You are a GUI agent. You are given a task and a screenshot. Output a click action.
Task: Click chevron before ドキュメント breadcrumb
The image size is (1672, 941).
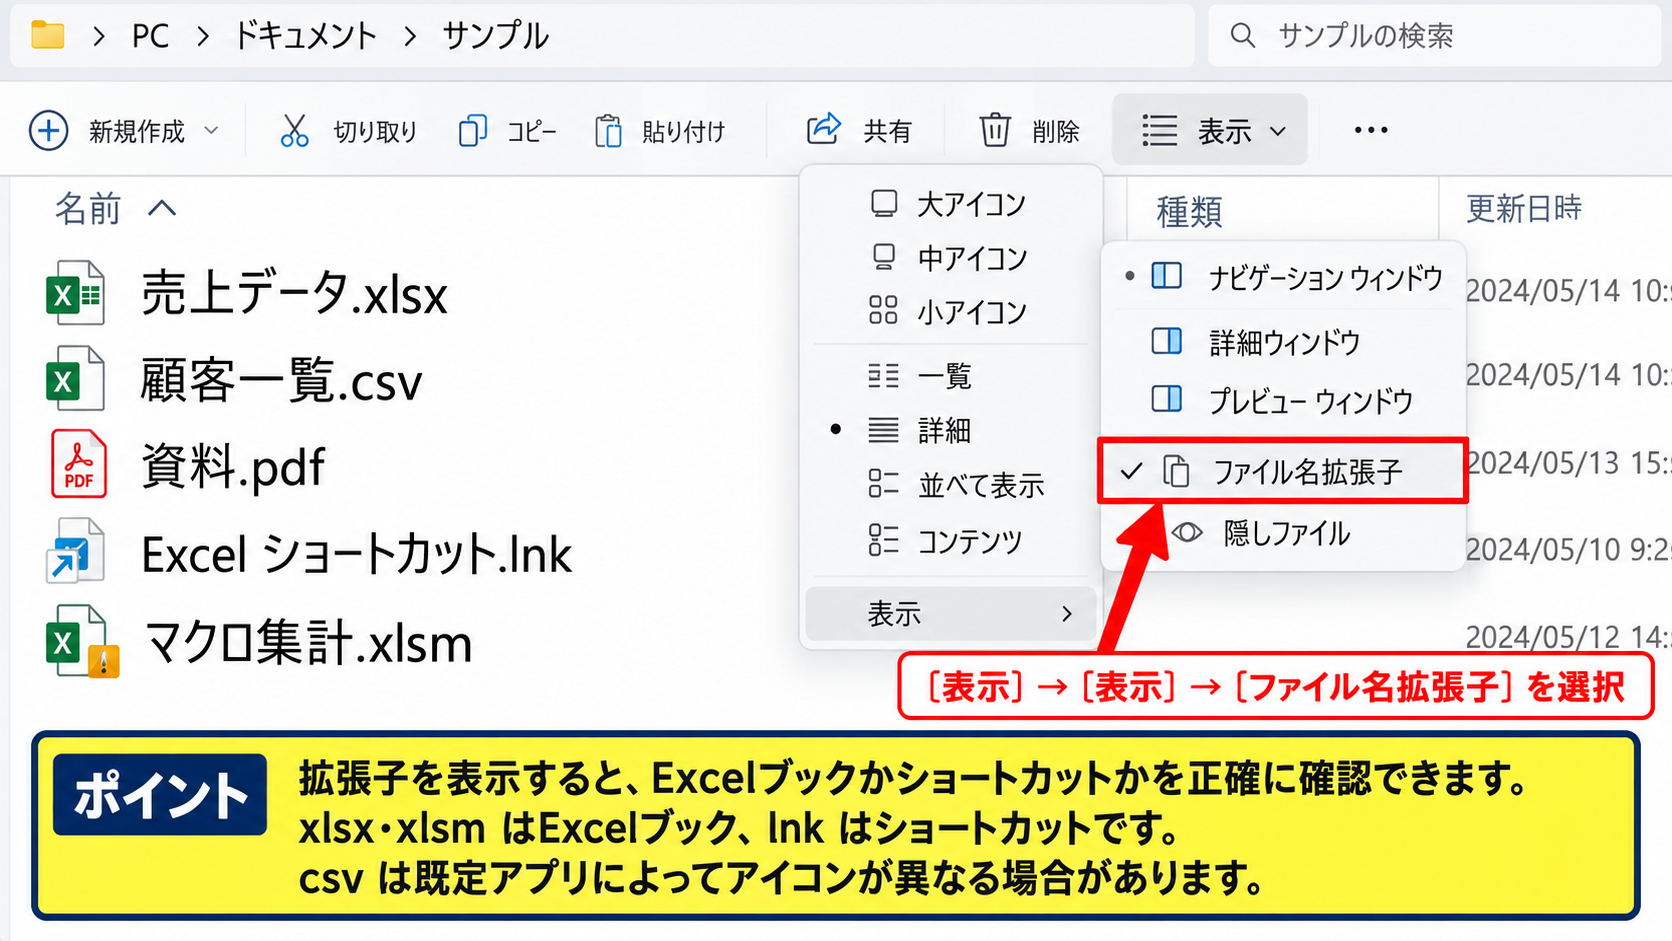[203, 37]
